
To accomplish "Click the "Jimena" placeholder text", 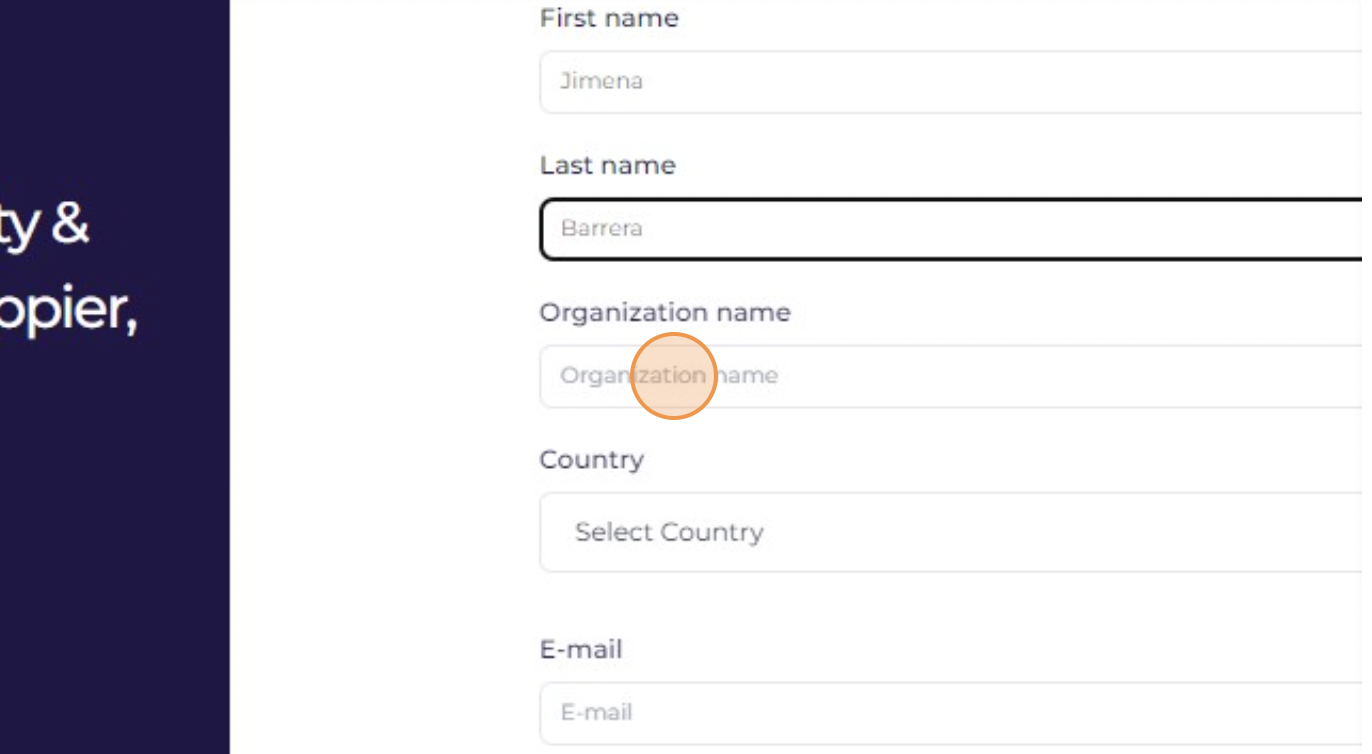I will pos(601,81).
